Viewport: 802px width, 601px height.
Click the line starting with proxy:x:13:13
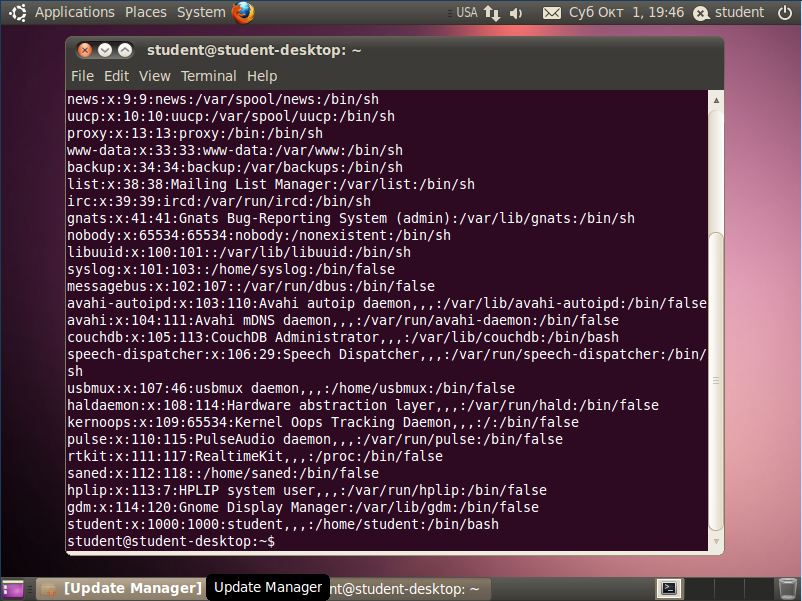pos(195,133)
